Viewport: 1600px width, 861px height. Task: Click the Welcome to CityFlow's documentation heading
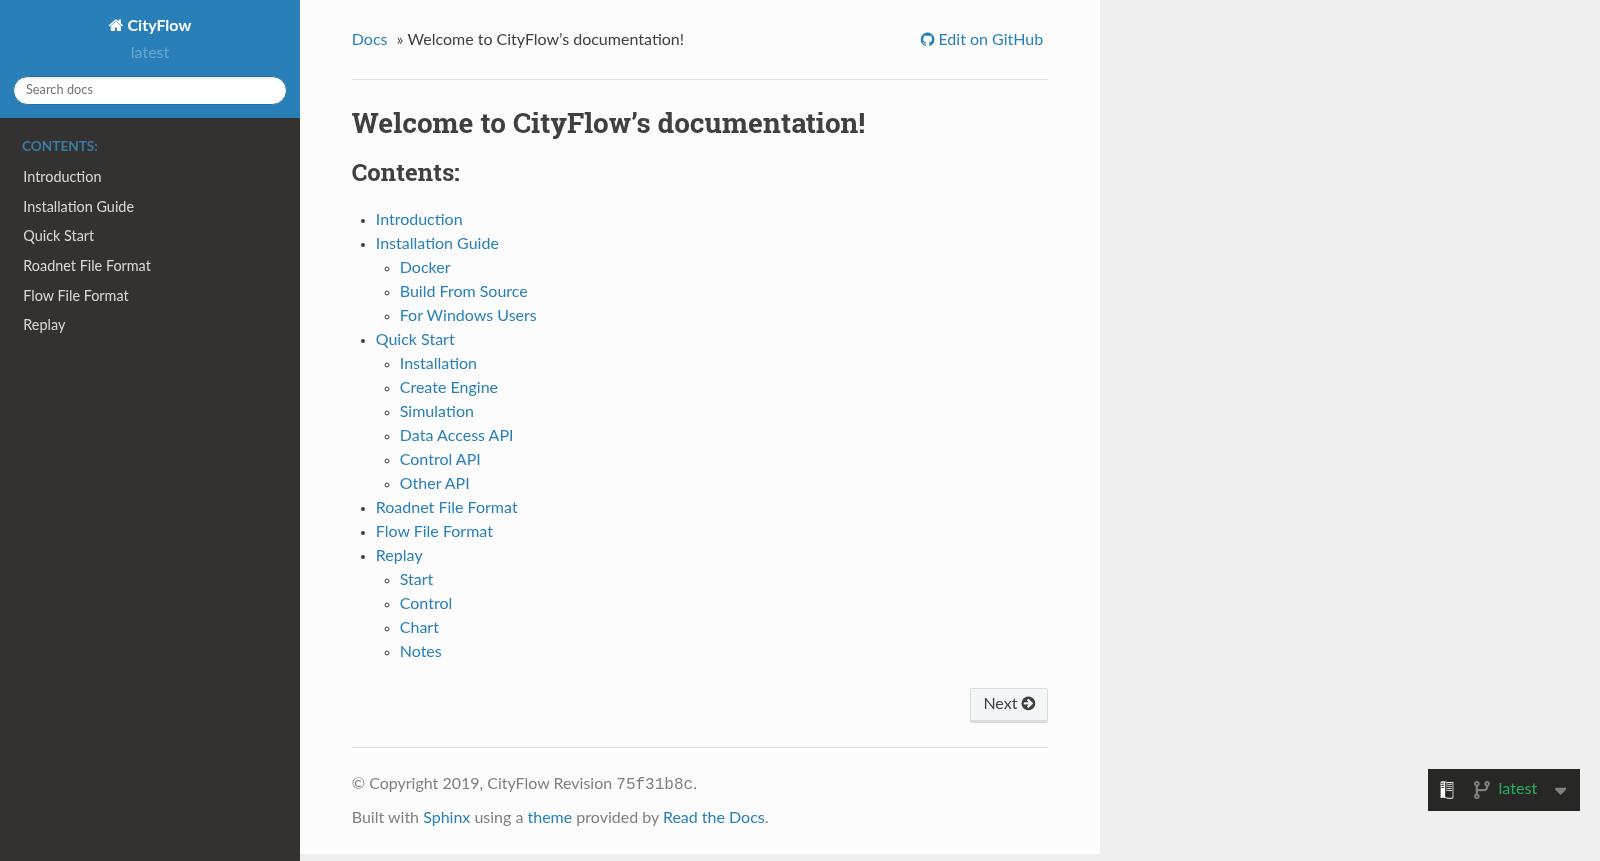click(608, 123)
